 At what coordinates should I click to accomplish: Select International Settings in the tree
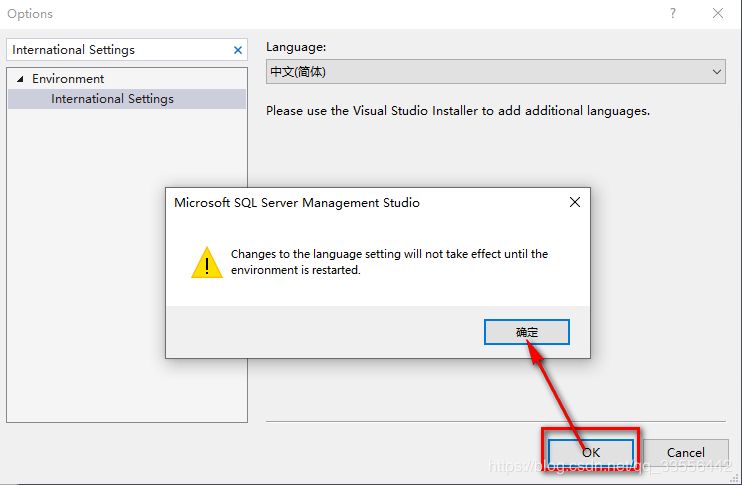point(127,99)
